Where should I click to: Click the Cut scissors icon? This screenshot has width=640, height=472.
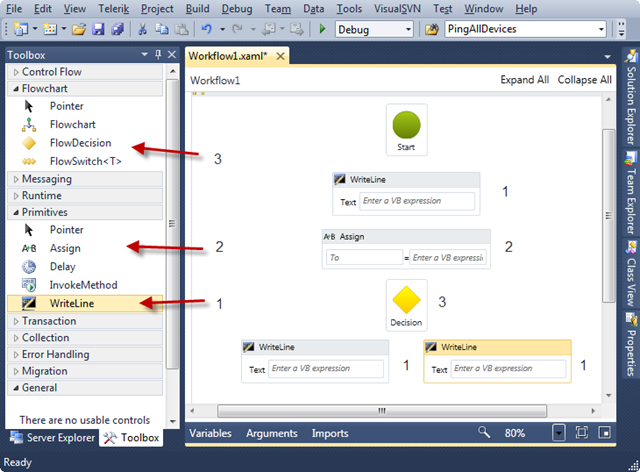(142, 29)
